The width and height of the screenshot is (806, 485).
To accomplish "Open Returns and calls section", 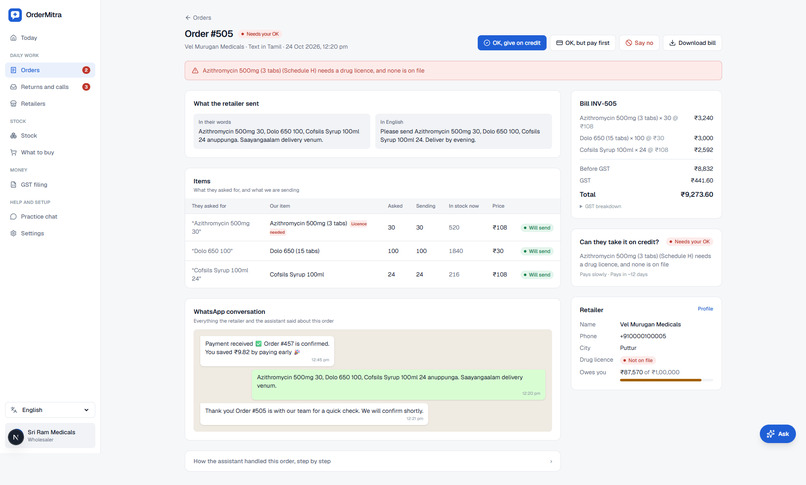I will pos(50,87).
